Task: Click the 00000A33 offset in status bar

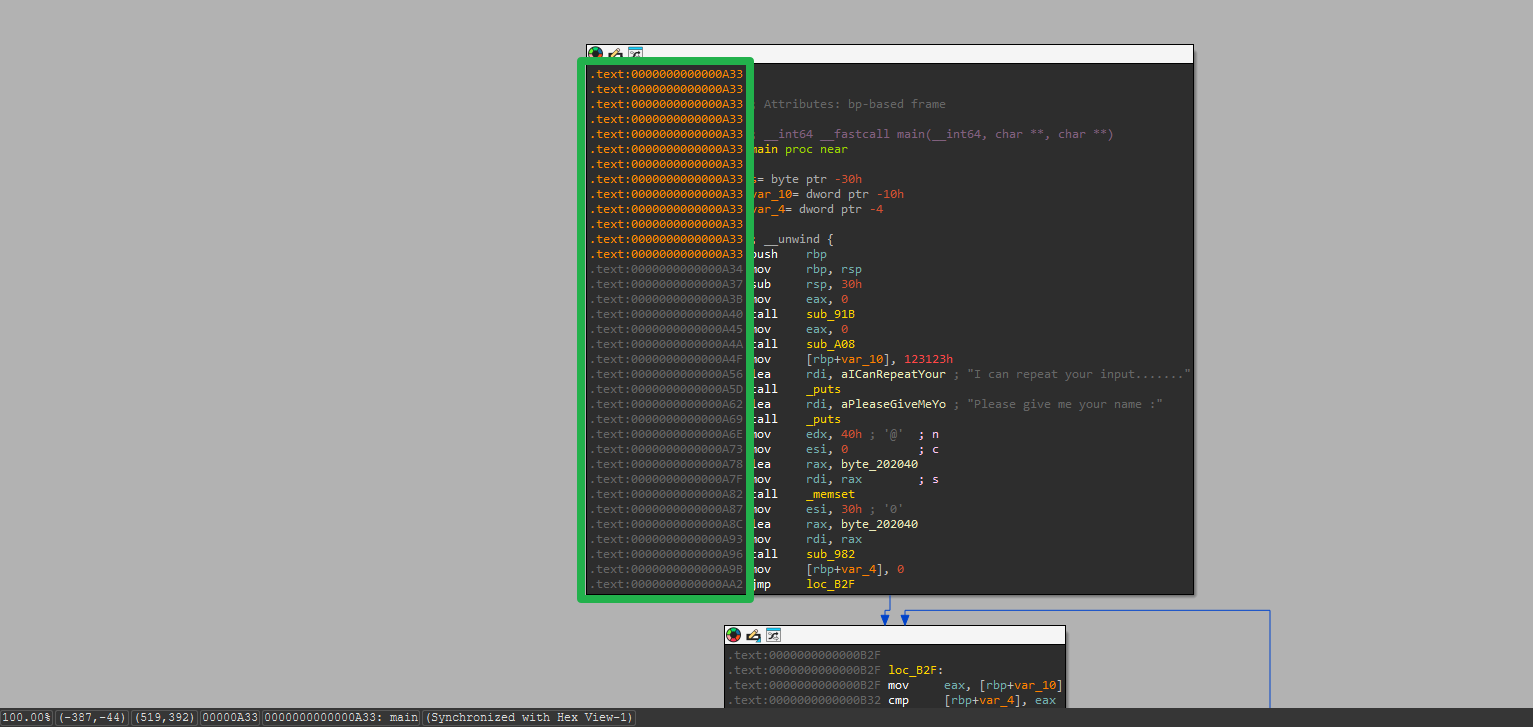Action: pos(230,718)
